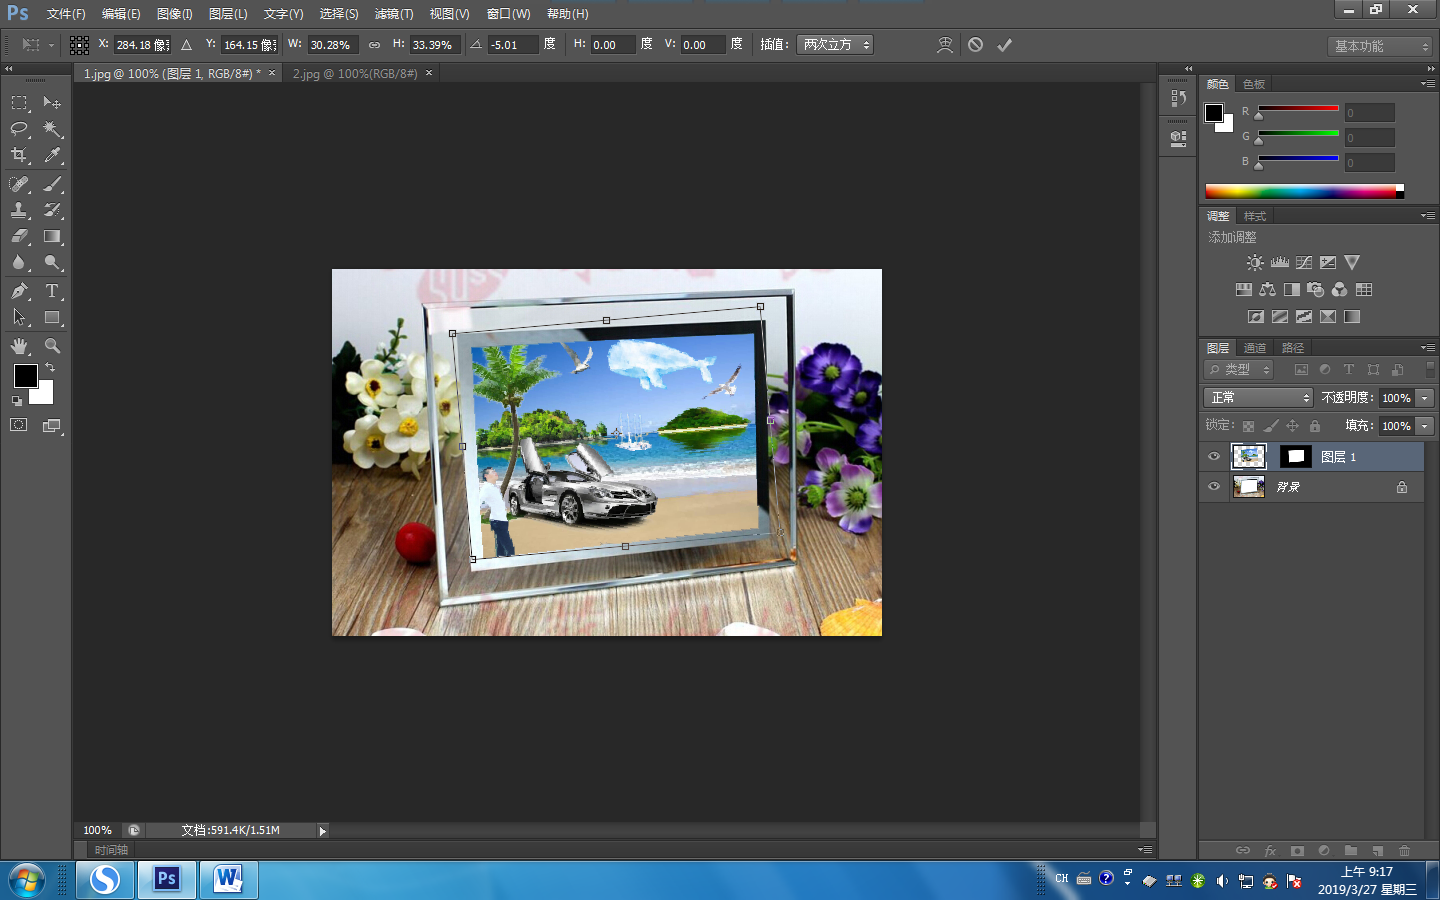Screen dimensions: 1440x900
Task: Select the Pen tool
Action: [19, 291]
